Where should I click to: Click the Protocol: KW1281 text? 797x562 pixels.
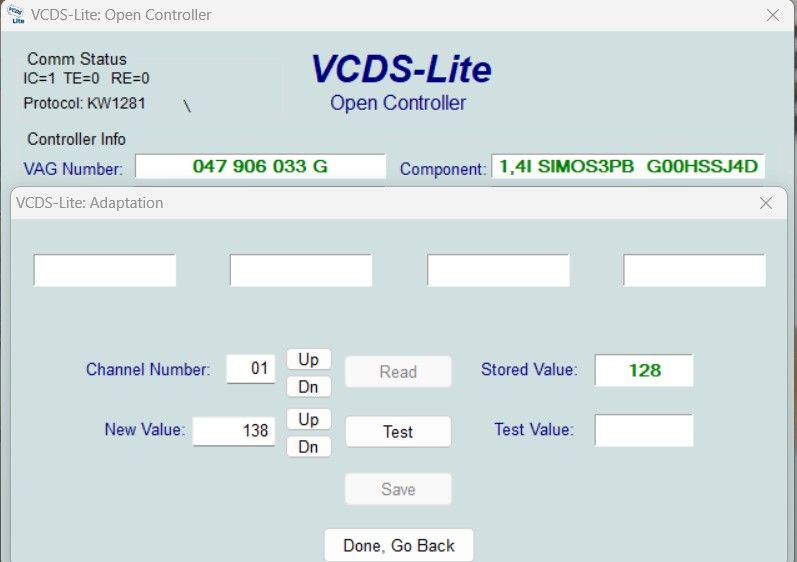click(x=84, y=103)
